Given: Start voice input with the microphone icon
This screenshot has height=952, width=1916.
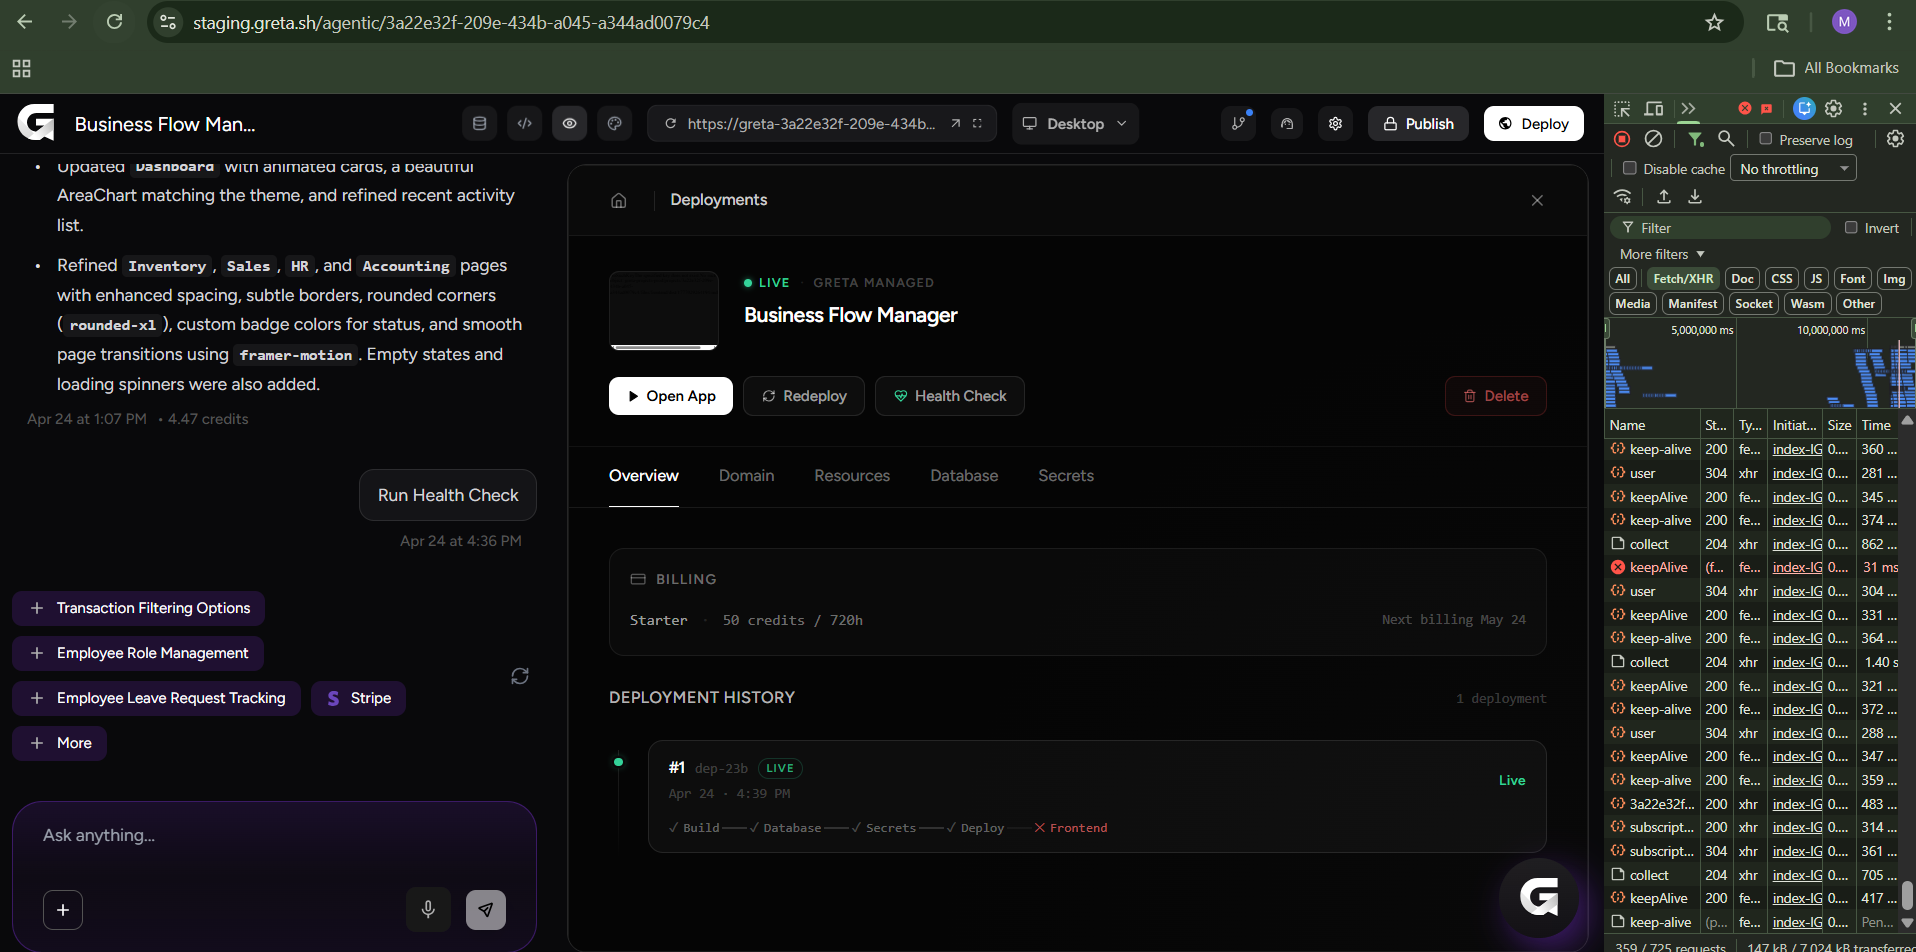Looking at the screenshot, I should [x=428, y=910].
